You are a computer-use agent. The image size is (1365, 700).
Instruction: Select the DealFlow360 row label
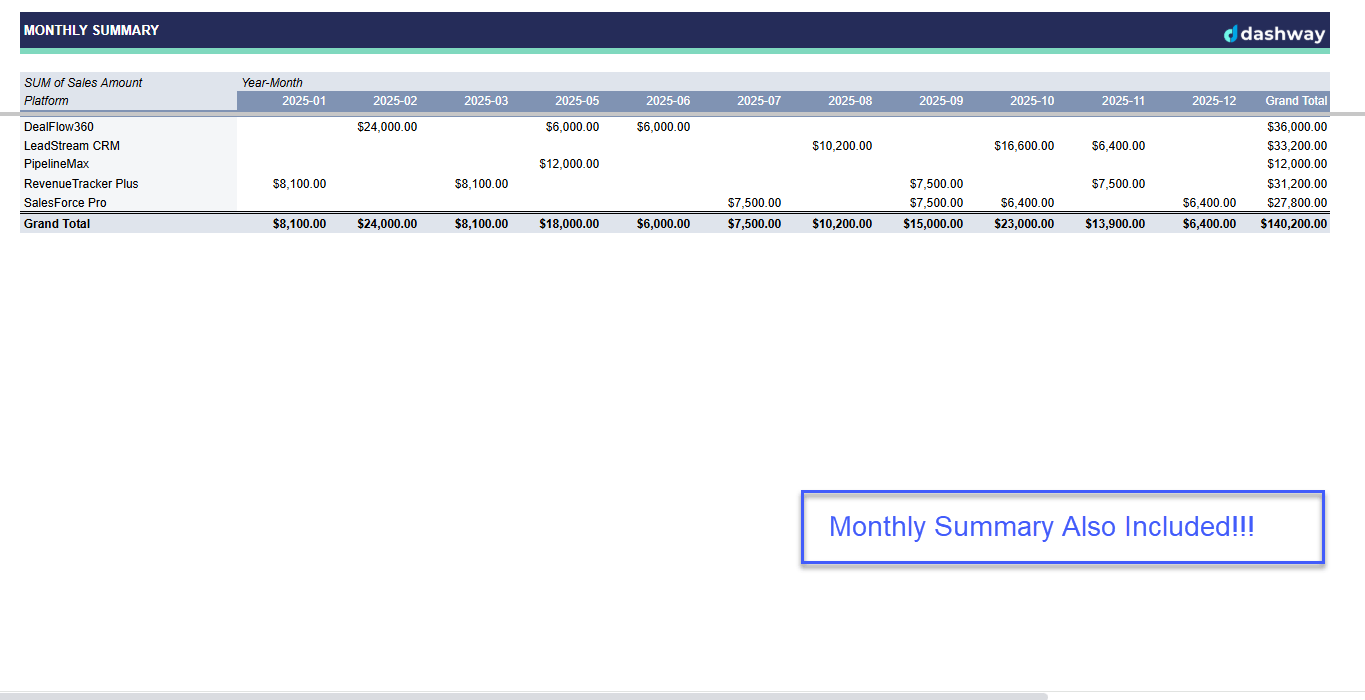coord(59,127)
